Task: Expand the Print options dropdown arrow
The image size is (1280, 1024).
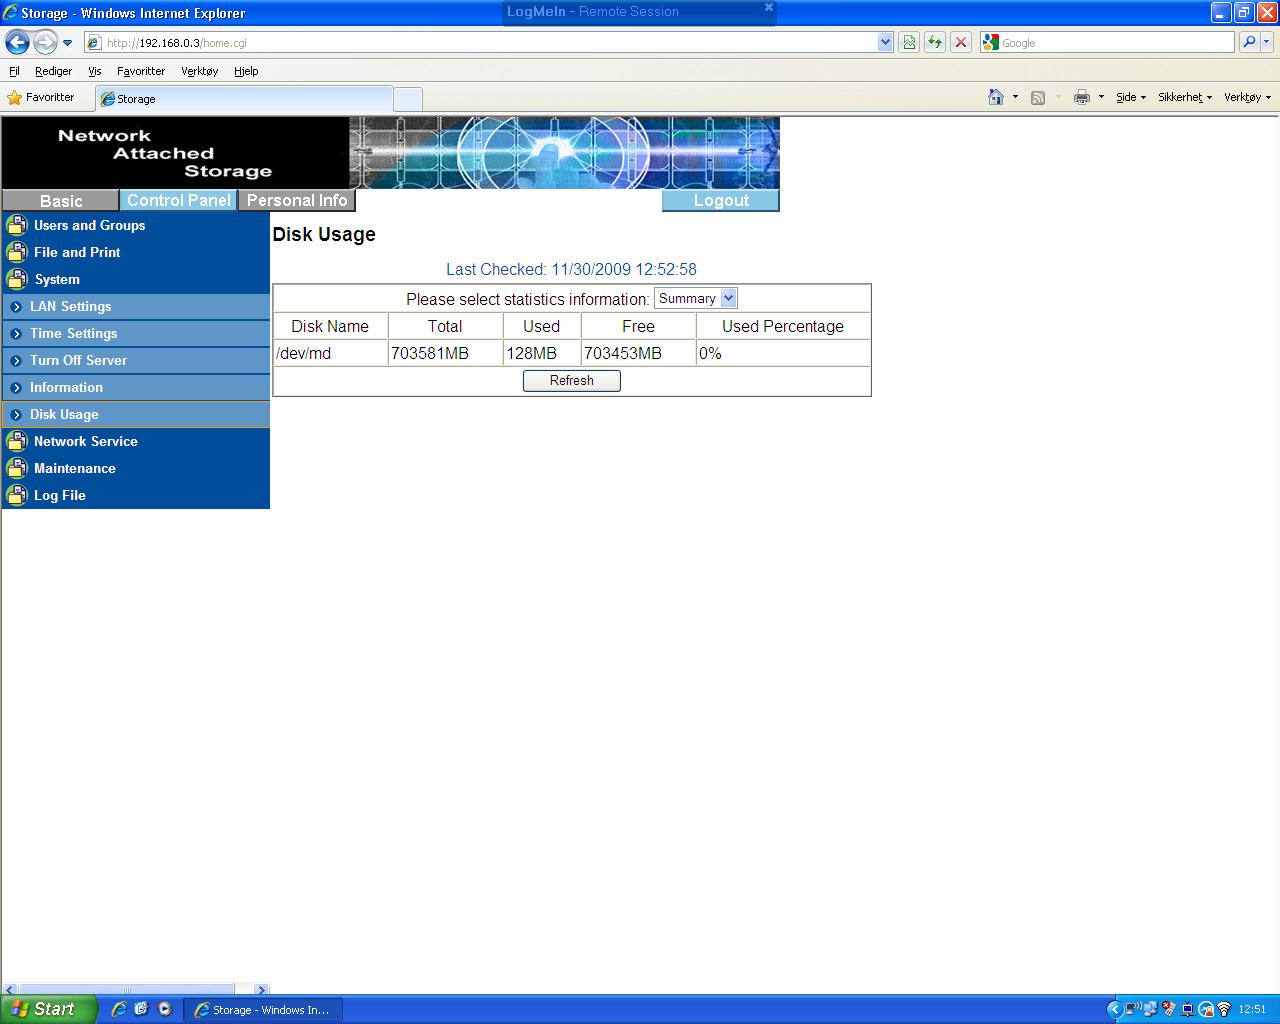Action: (x=1101, y=97)
